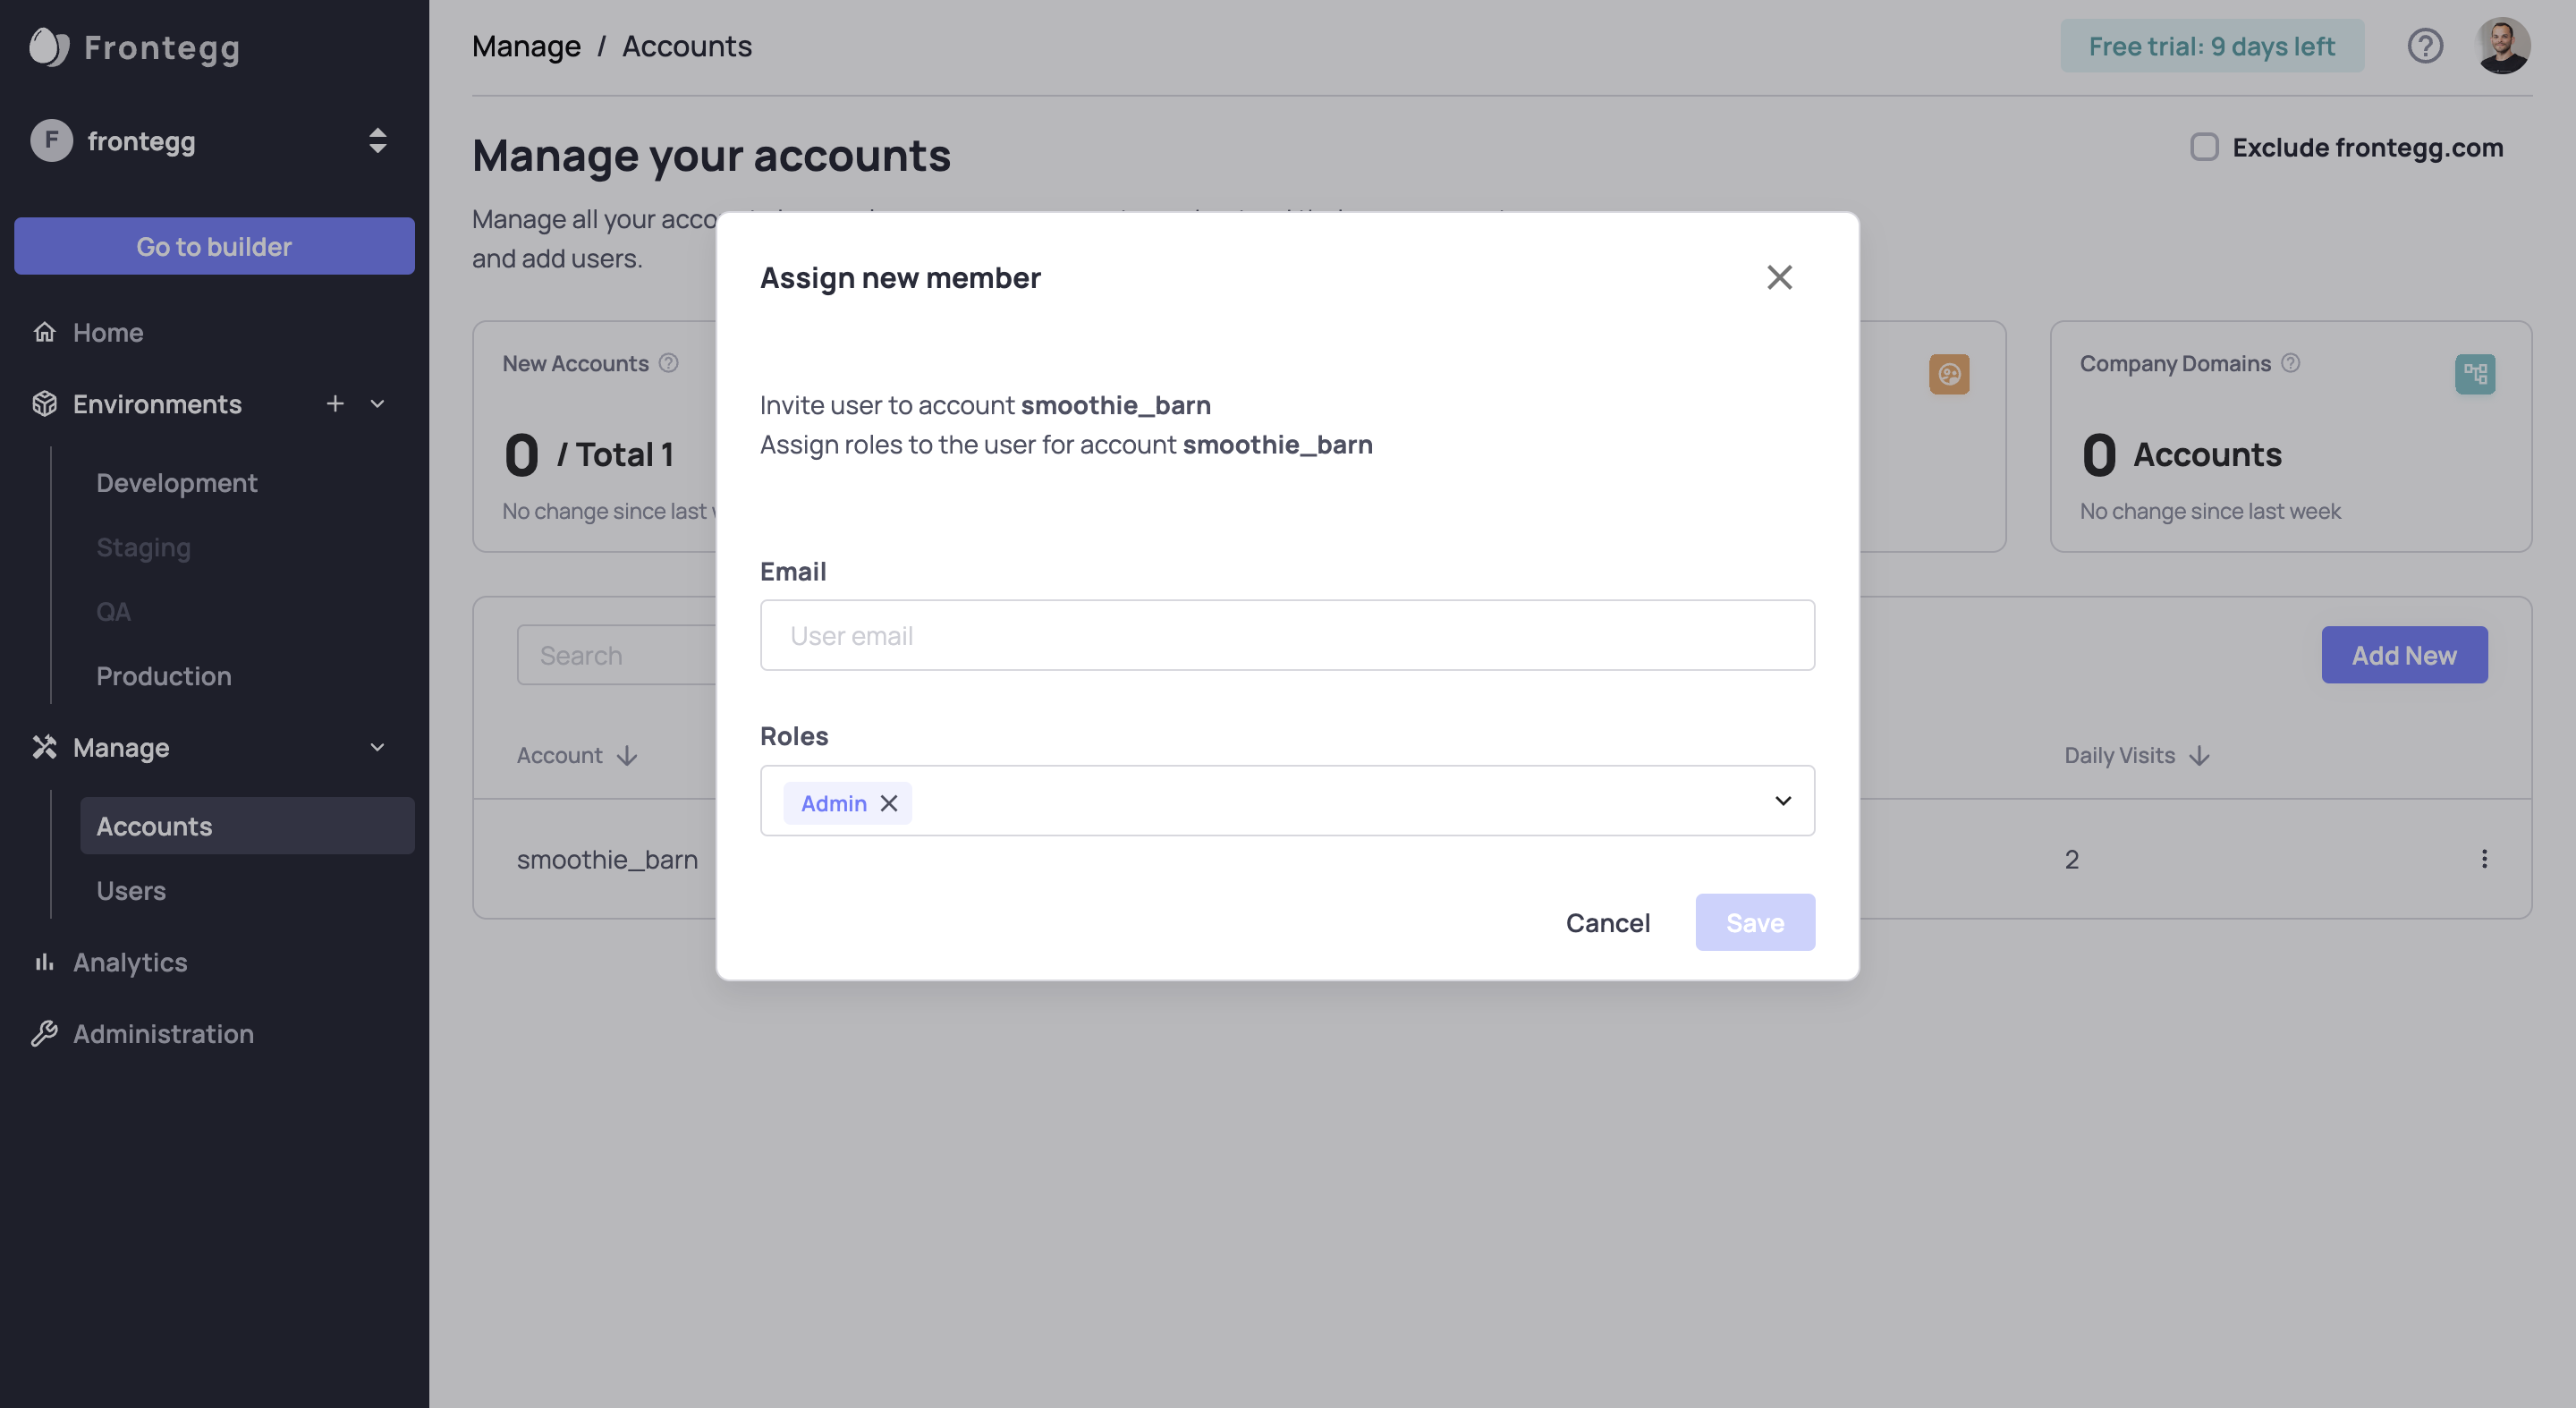
Task: Open Analytics from the sidebar
Action: click(130, 962)
